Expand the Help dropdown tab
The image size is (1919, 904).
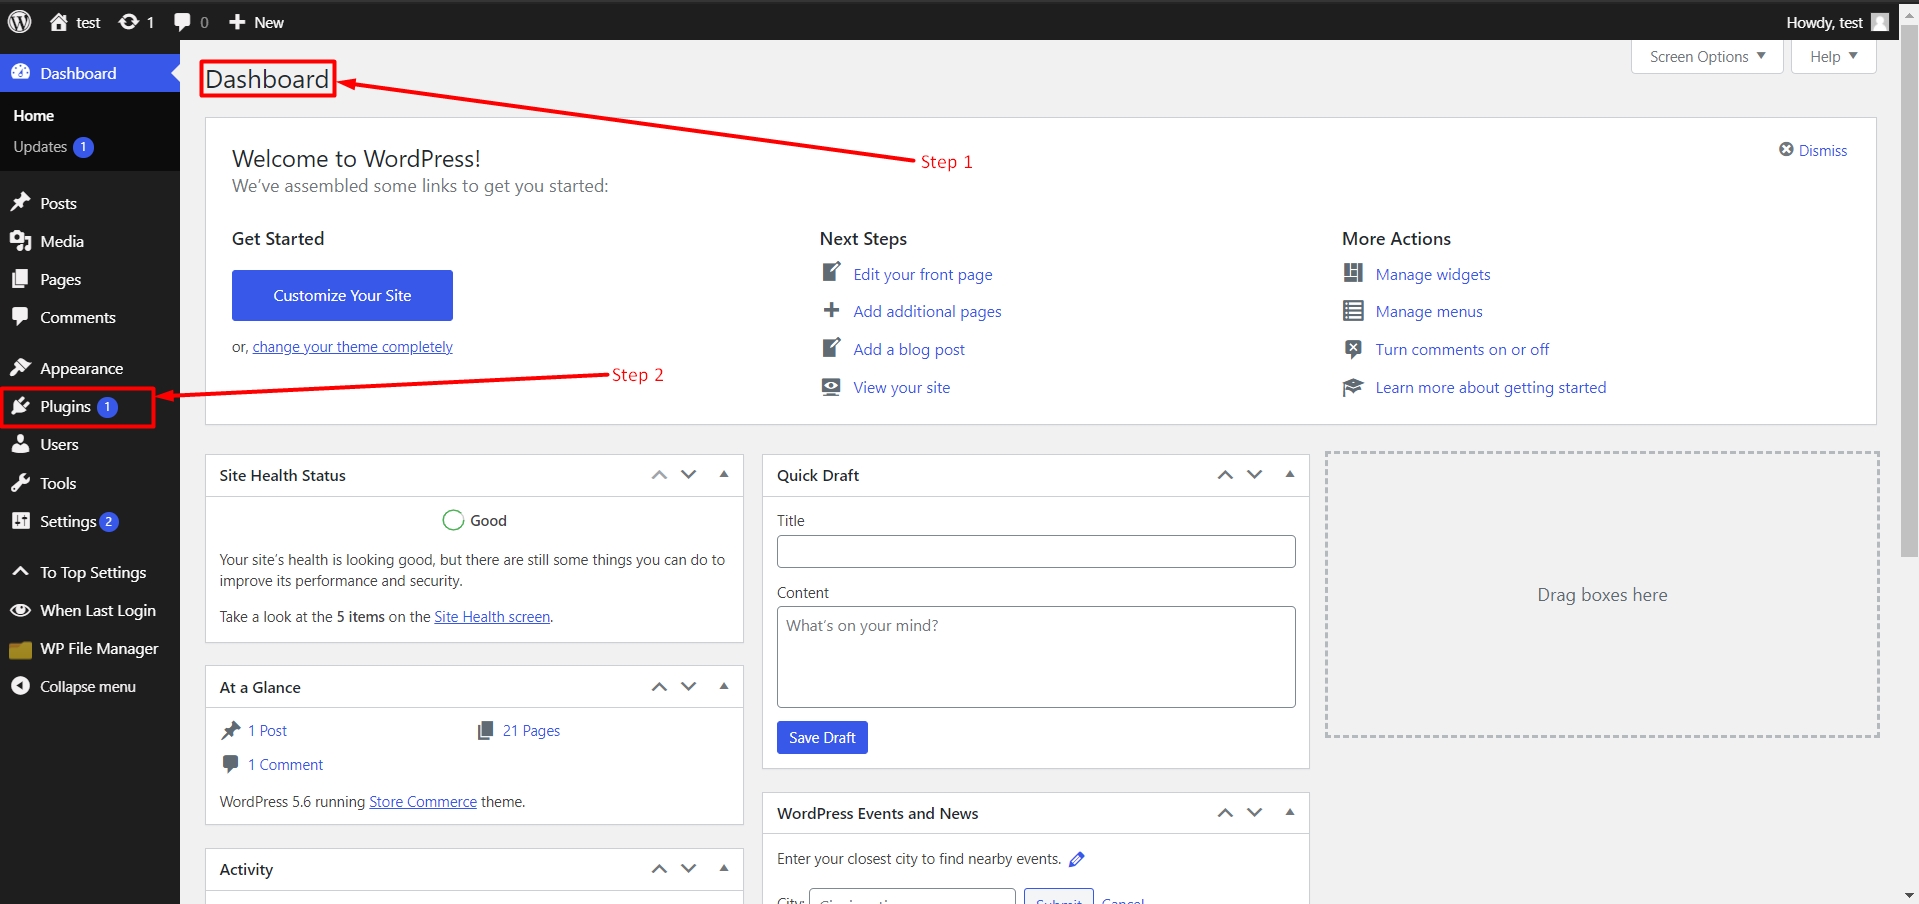coord(1833,57)
